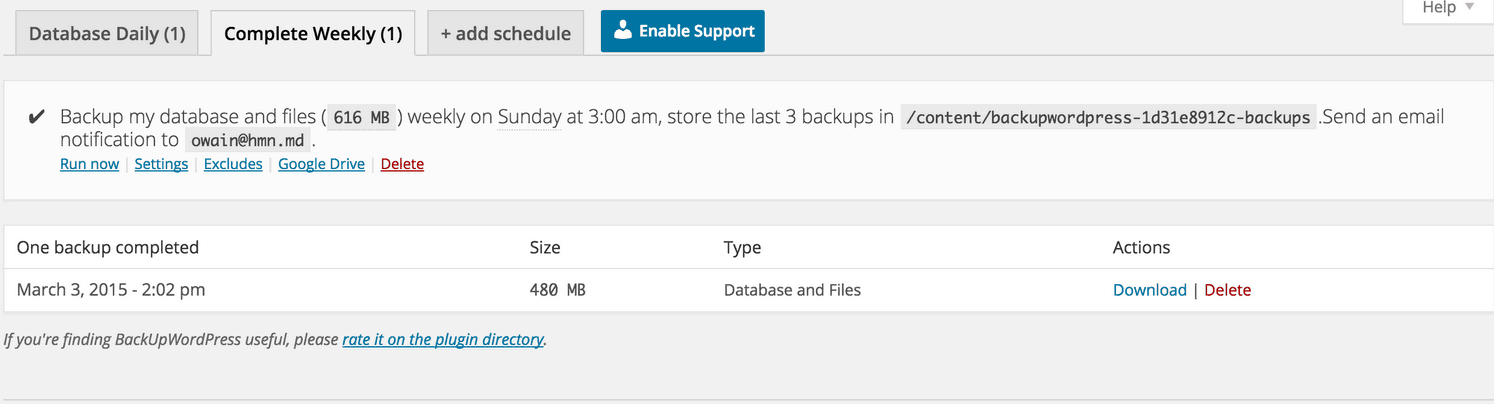Start the backup with Run now
The height and width of the screenshot is (404, 1494).
(x=89, y=164)
